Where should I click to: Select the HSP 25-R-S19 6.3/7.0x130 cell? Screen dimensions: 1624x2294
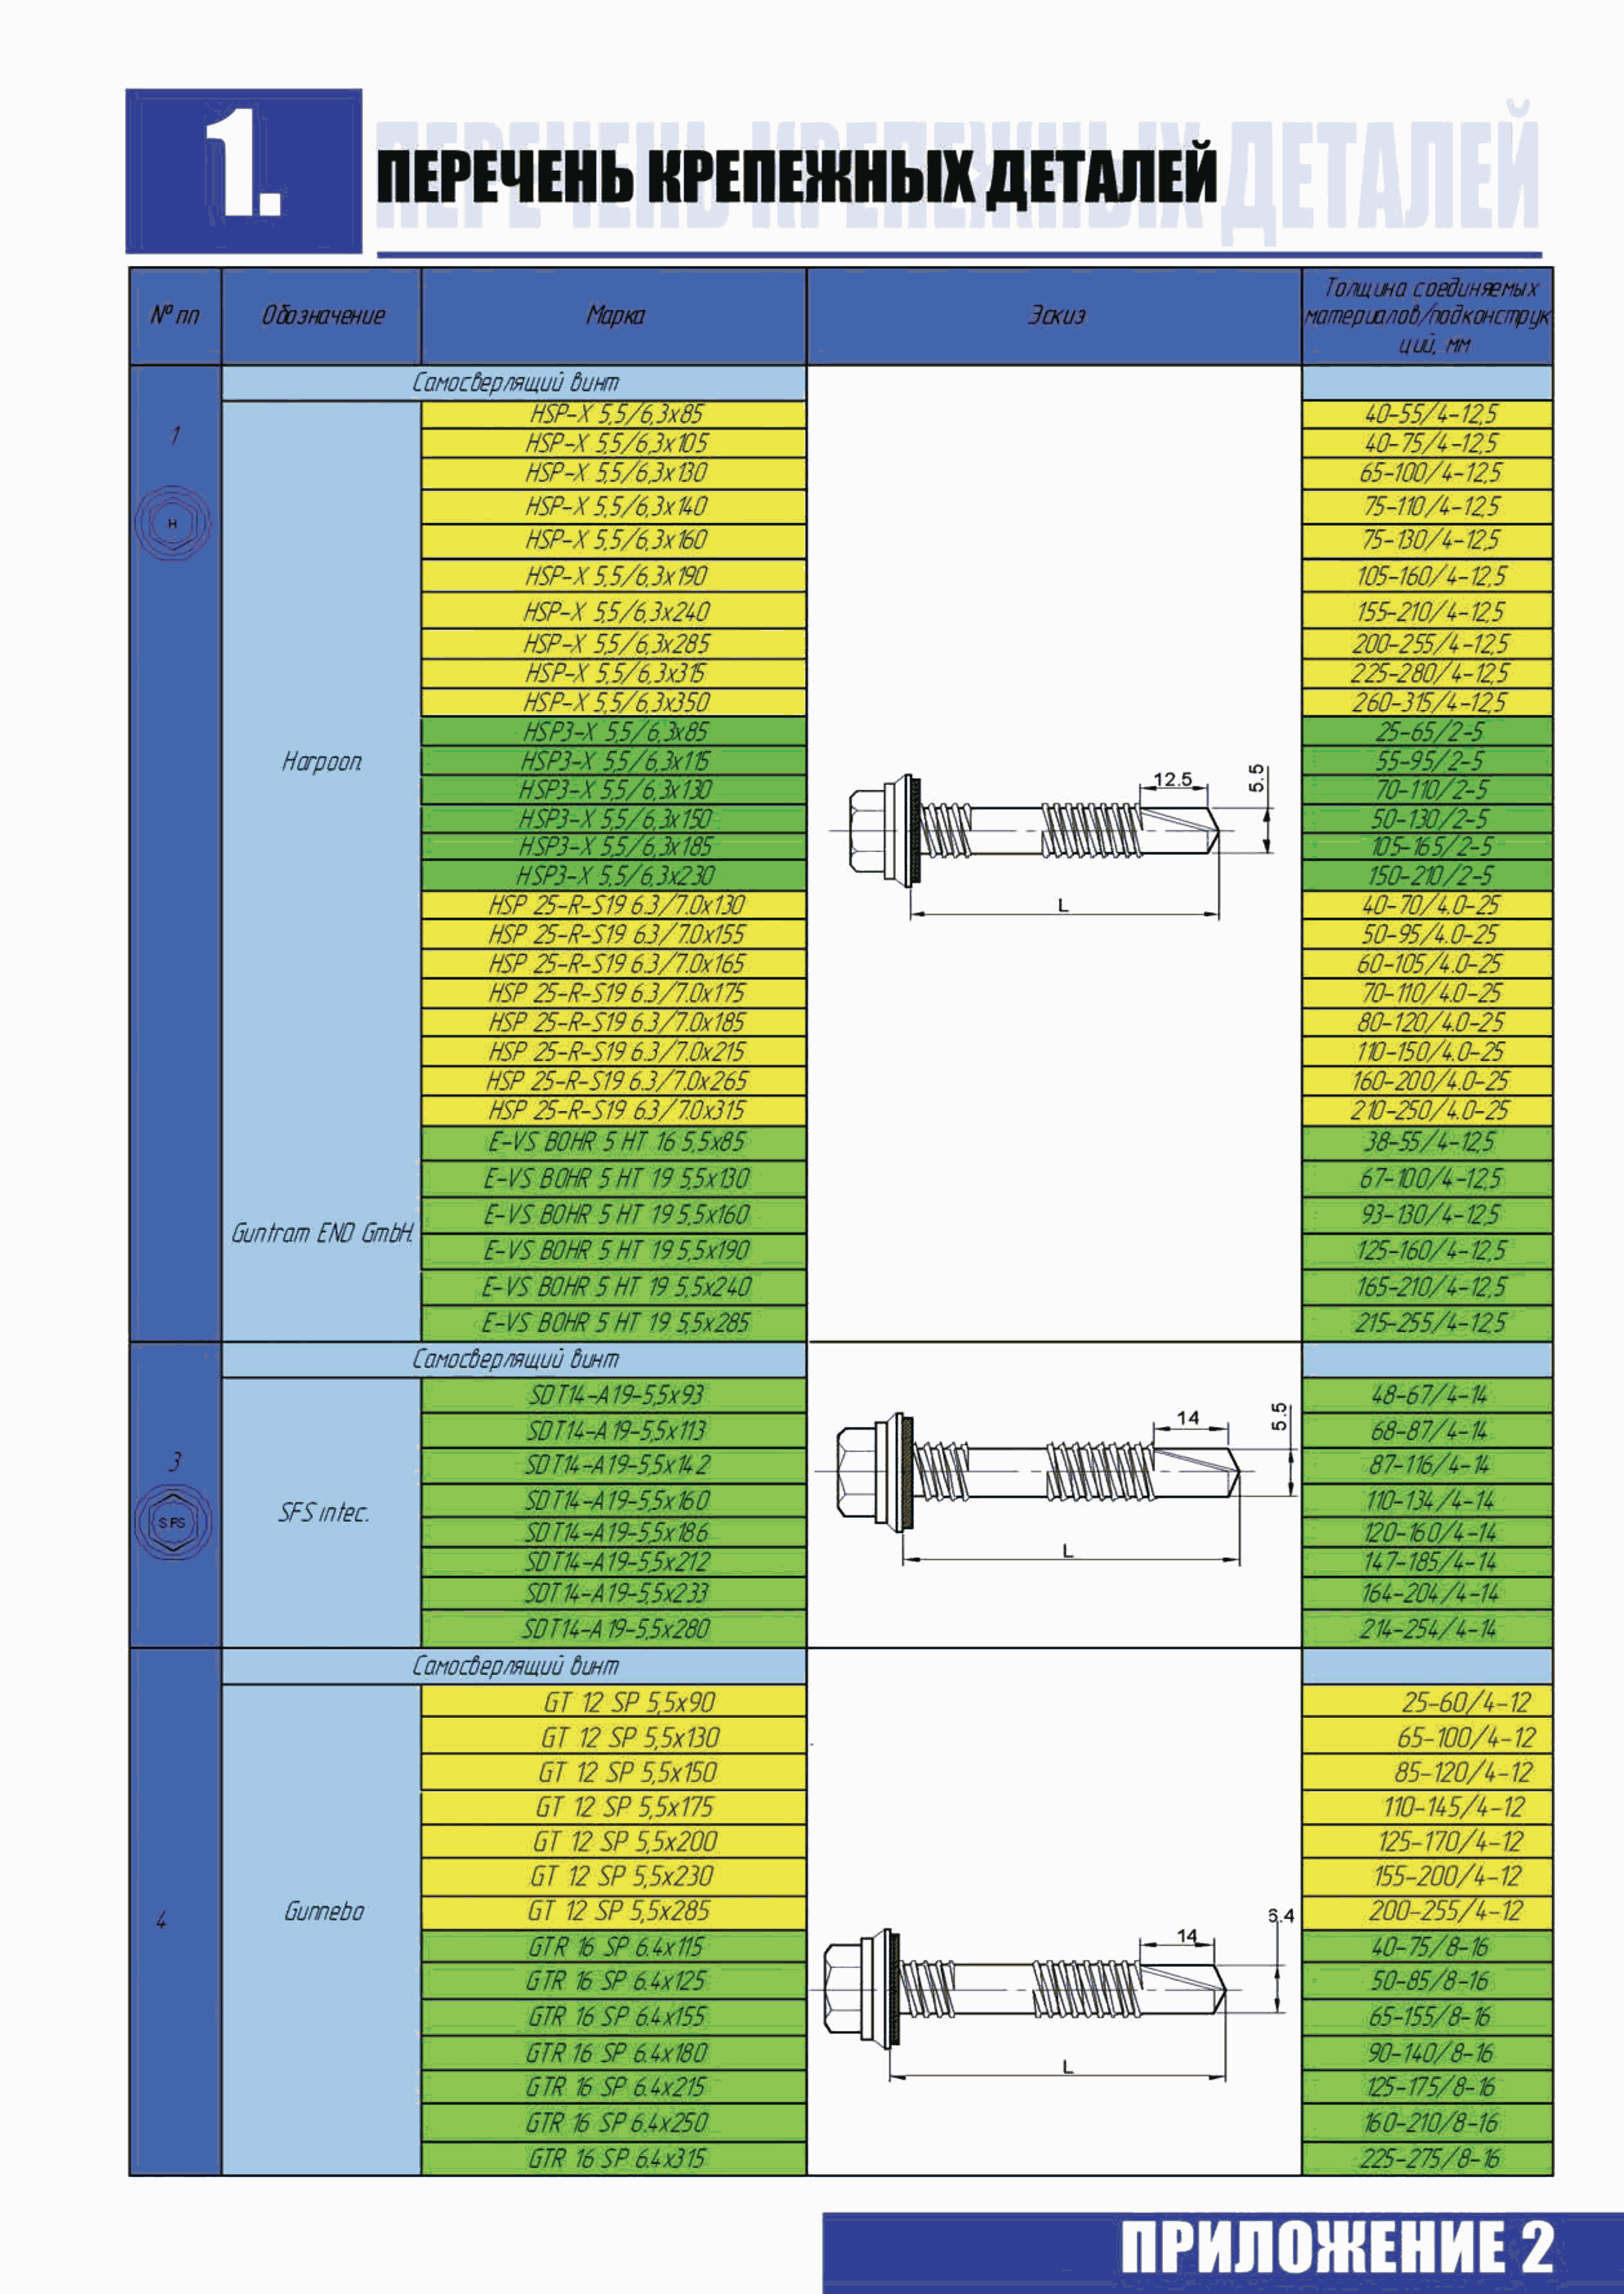click(614, 906)
